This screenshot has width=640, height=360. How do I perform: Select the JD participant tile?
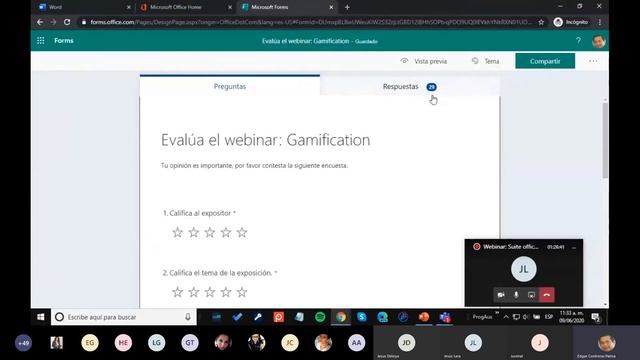coord(407,343)
